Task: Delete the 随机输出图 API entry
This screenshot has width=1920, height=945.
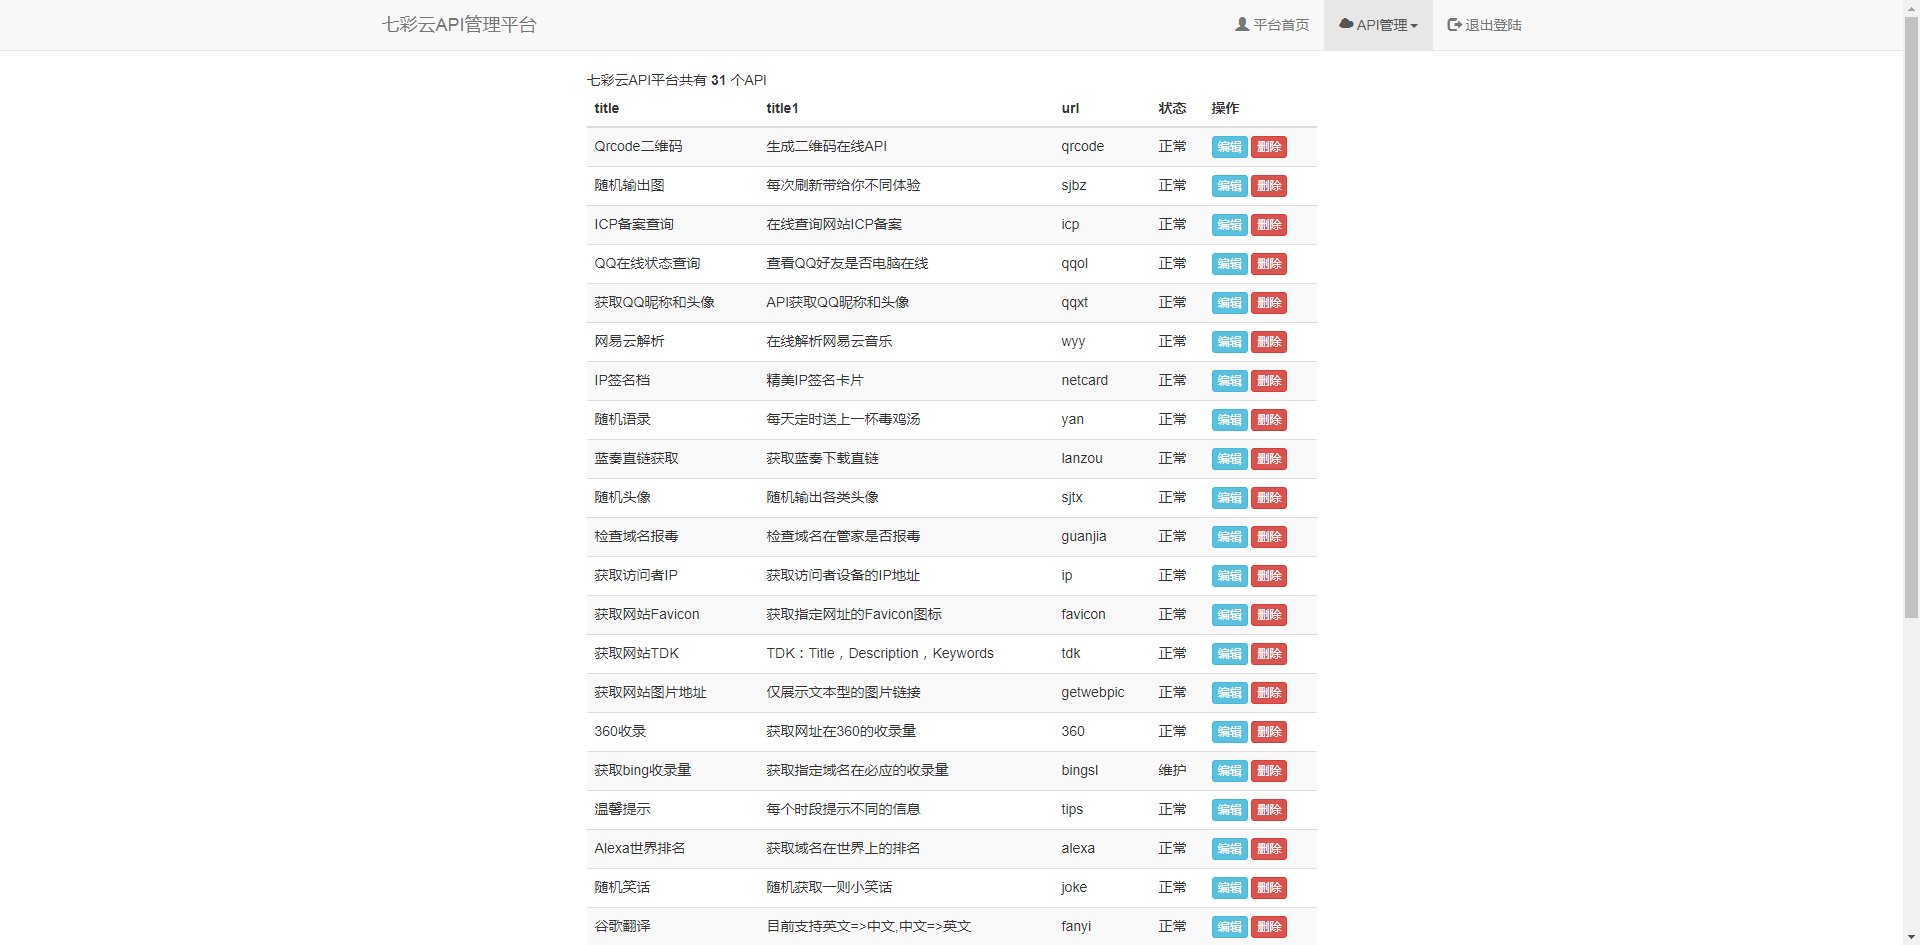Action: click(x=1268, y=186)
